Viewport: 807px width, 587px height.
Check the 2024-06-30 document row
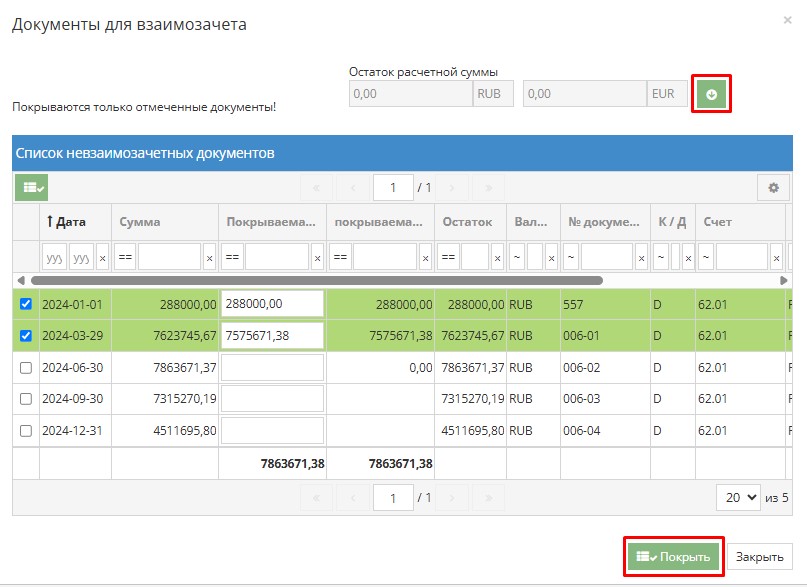(26, 368)
